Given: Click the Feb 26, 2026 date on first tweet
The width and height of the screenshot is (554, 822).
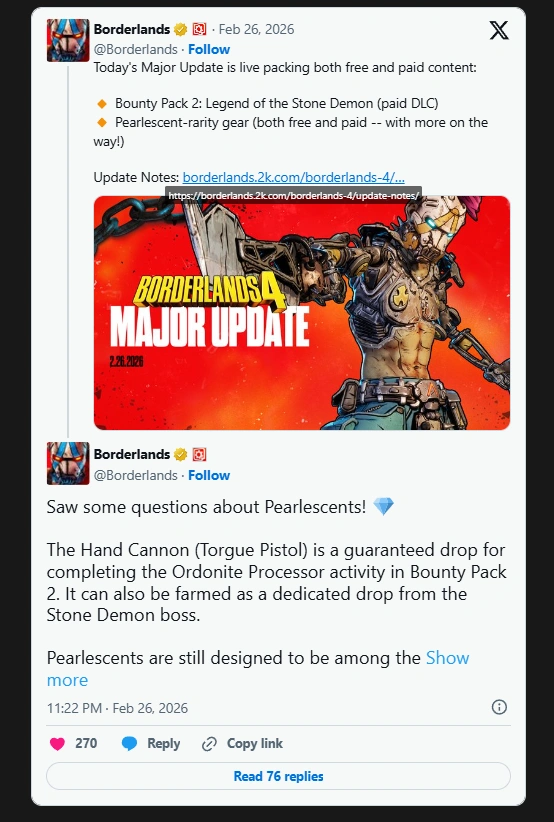Looking at the screenshot, I should coord(256,29).
